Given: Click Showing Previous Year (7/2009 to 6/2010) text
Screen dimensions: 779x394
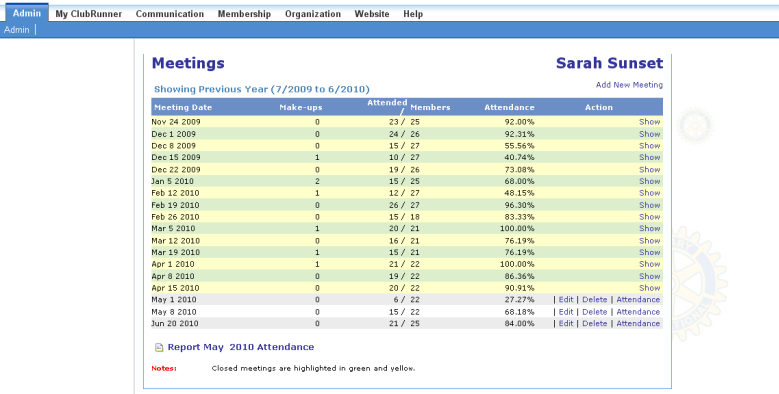Looking at the screenshot, I should point(262,89).
